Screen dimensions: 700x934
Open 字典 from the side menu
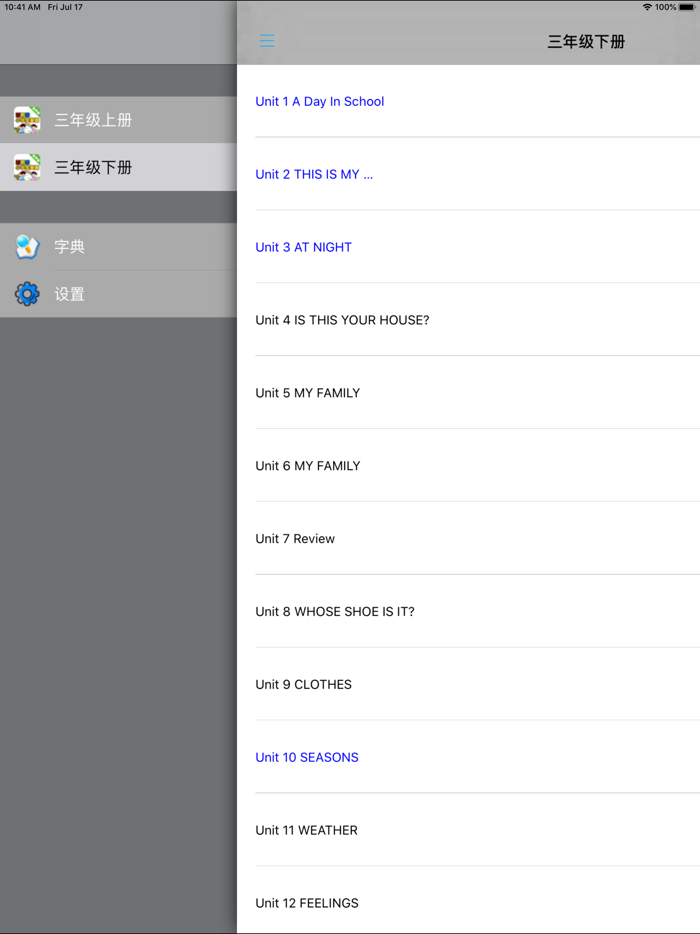pos(119,247)
